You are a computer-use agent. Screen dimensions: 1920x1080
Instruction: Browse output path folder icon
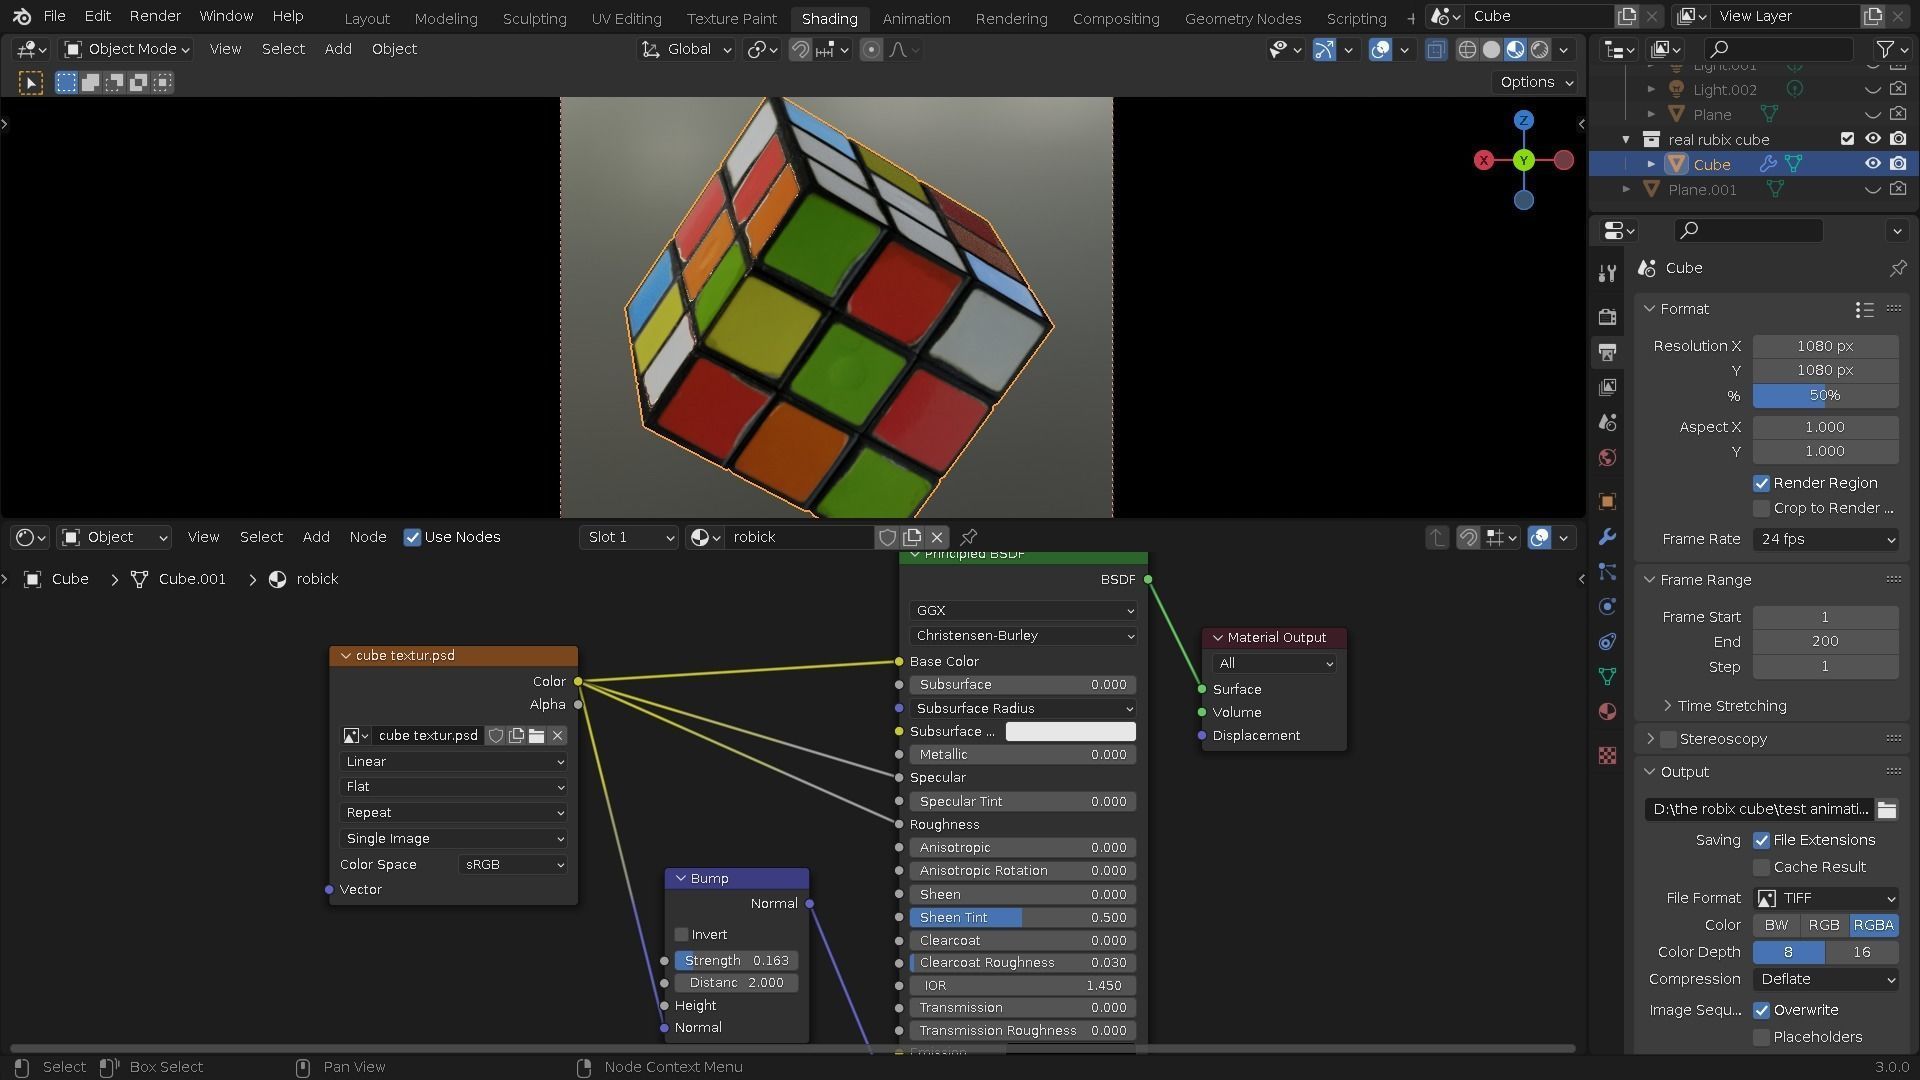[1886, 810]
